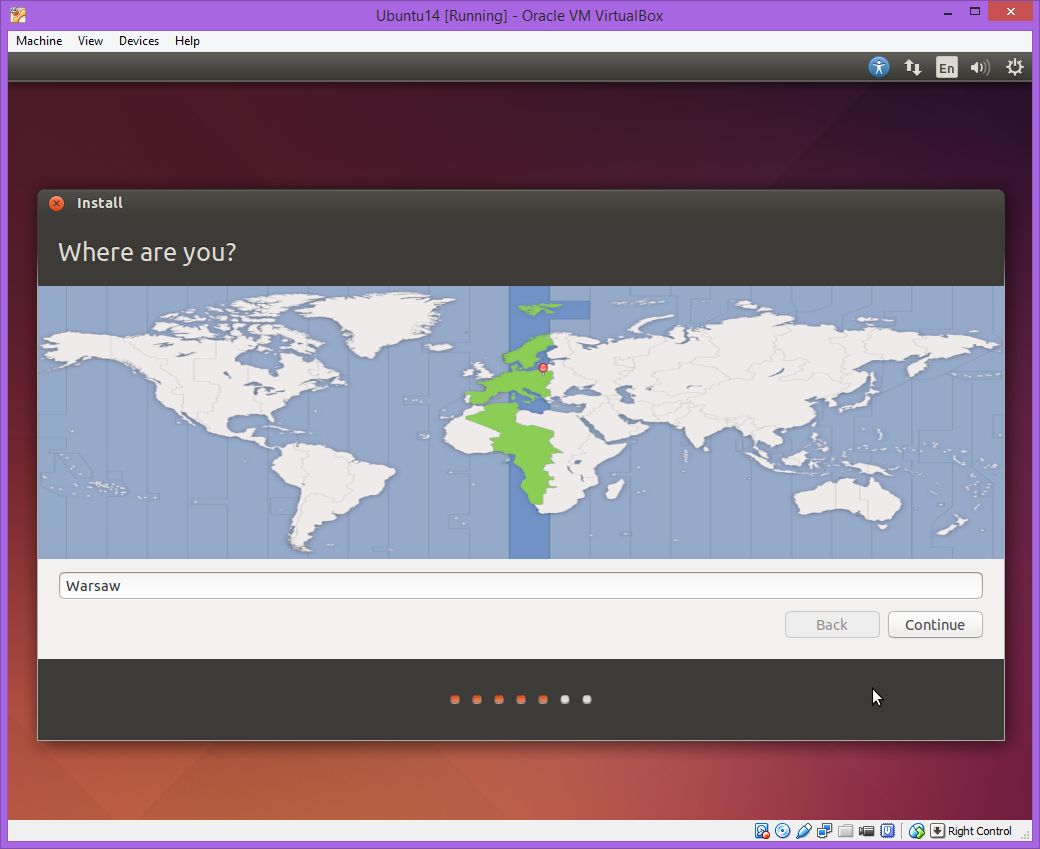
Task: Minimize the VirtualBox window
Action: pyautogui.click(x=948, y=13)
